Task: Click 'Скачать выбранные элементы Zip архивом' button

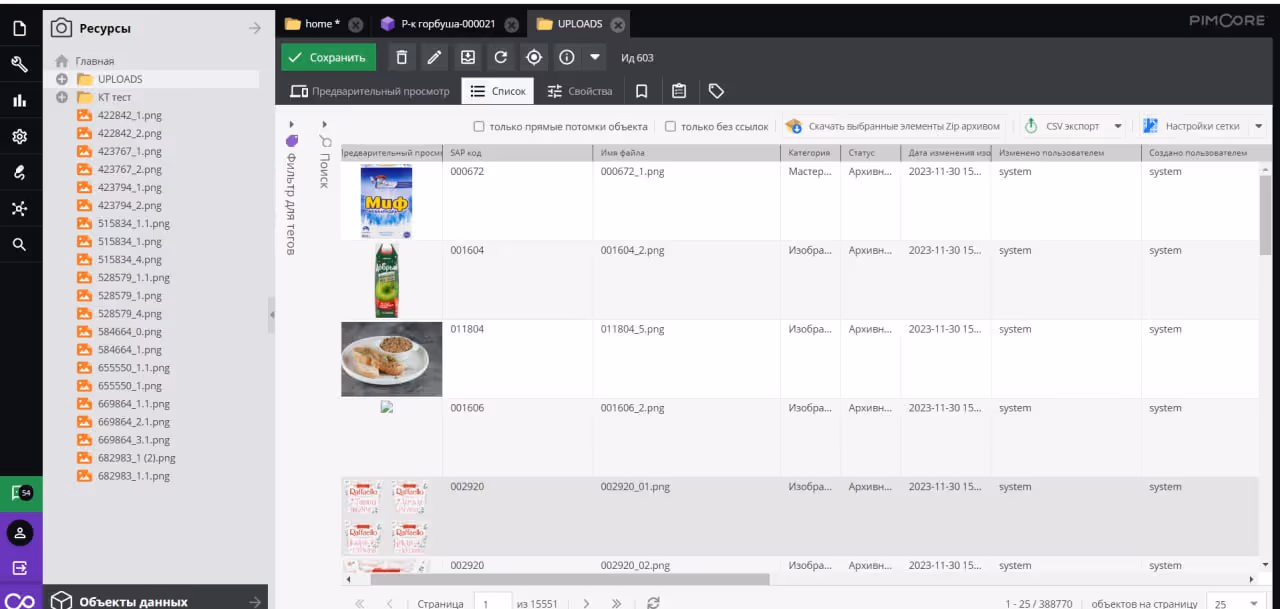Action: (893, 127)
